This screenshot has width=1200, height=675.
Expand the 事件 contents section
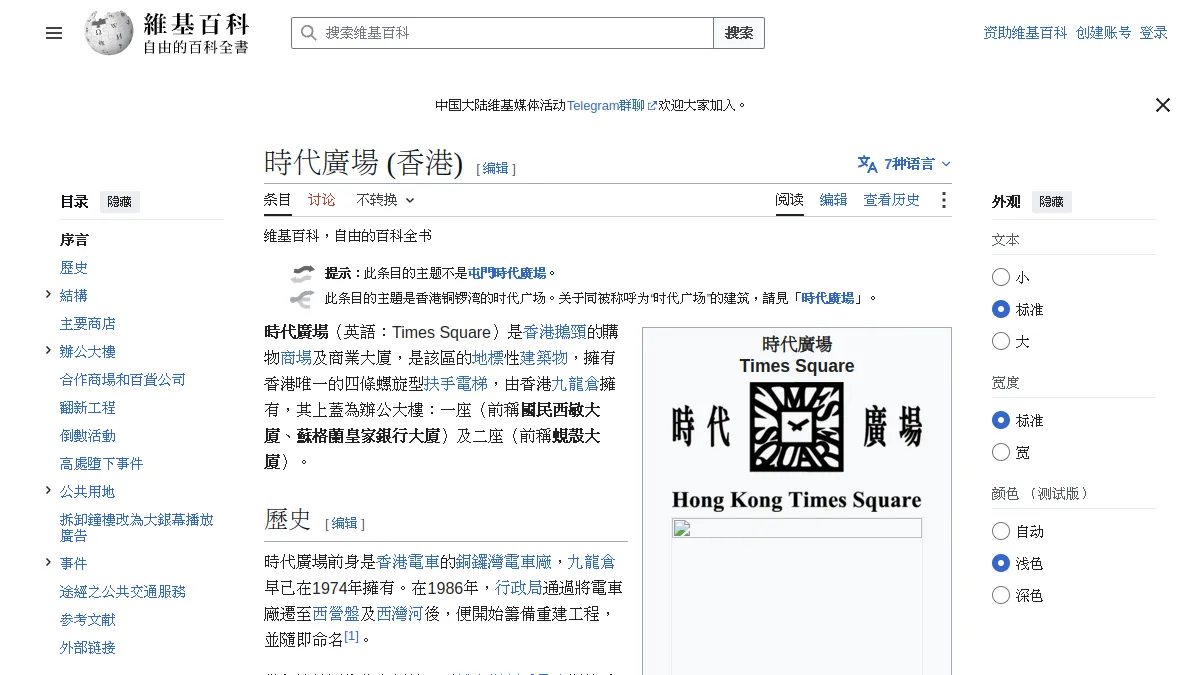(x=48, y=562)
